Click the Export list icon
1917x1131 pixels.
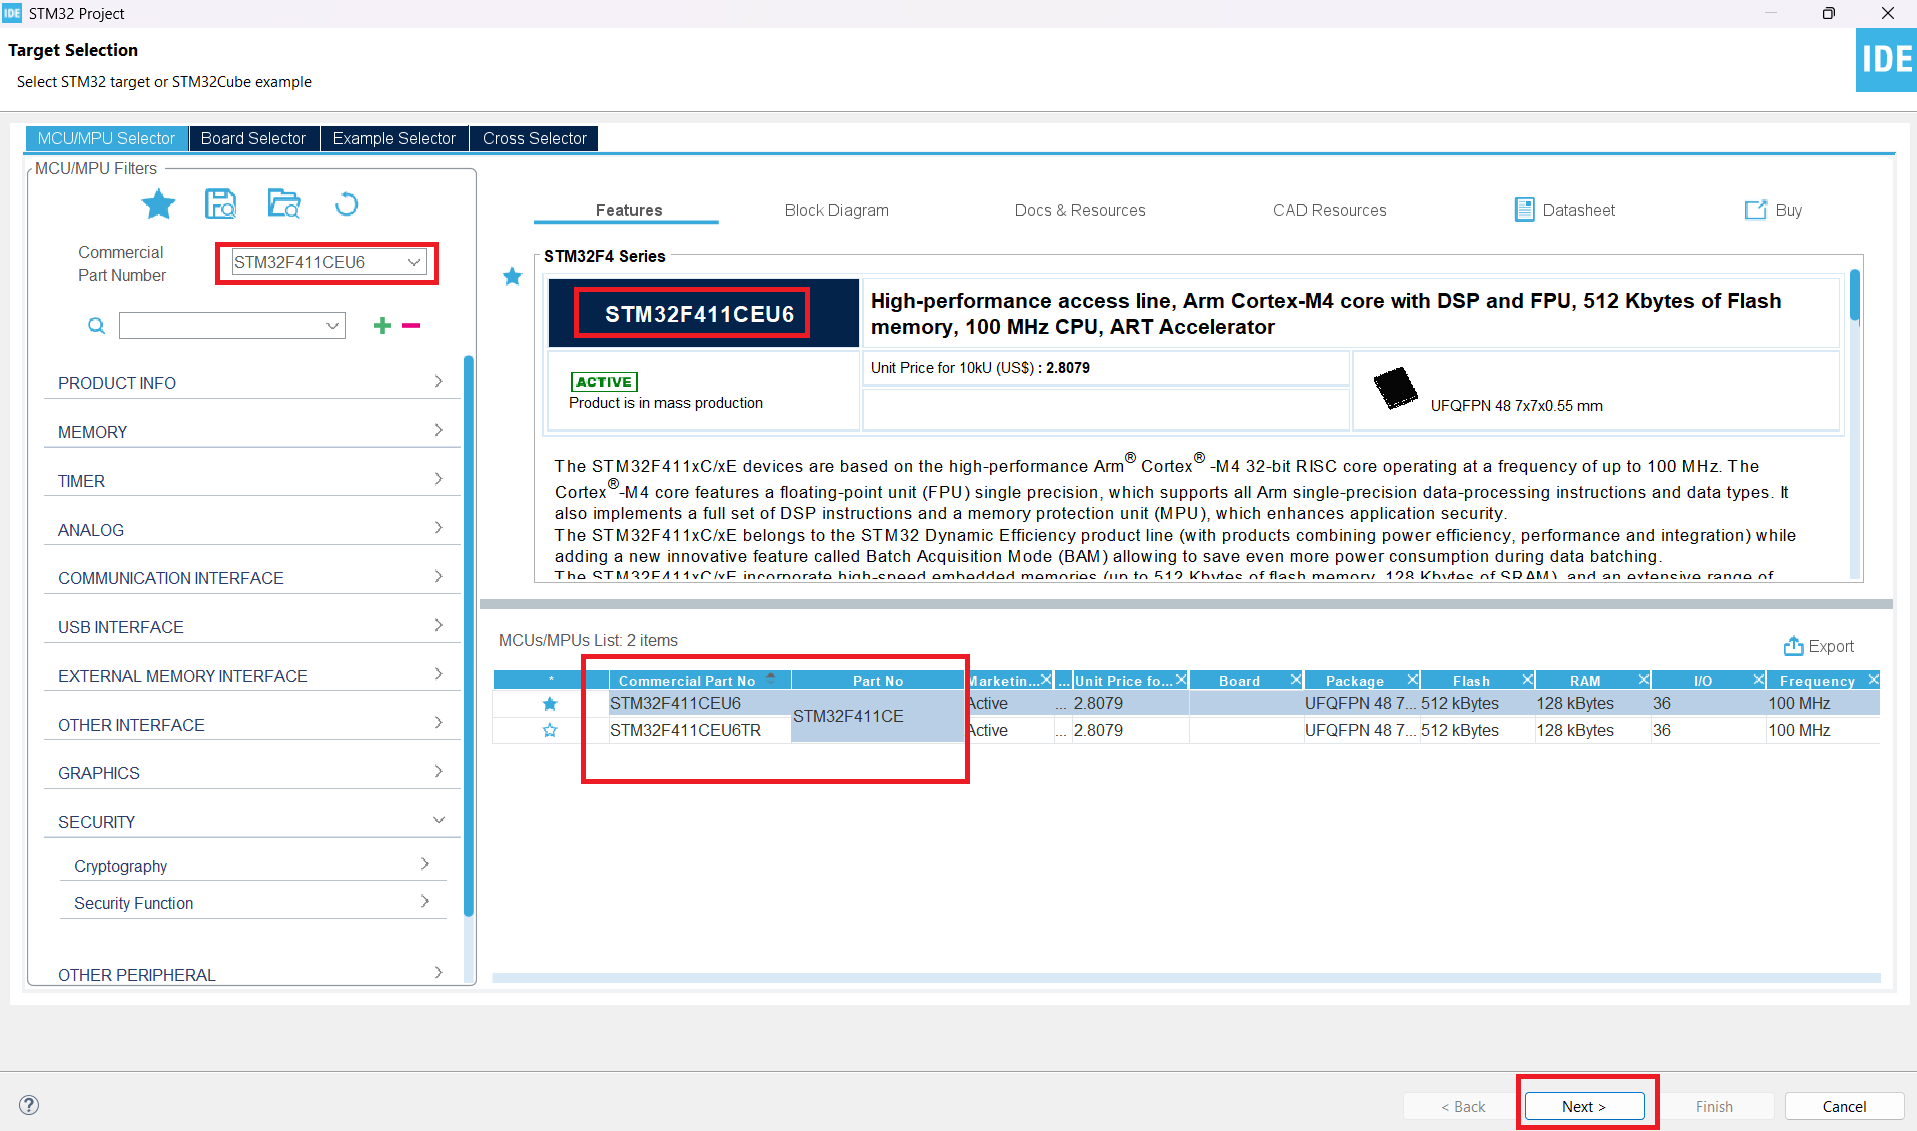click(x=1793, y=646)
